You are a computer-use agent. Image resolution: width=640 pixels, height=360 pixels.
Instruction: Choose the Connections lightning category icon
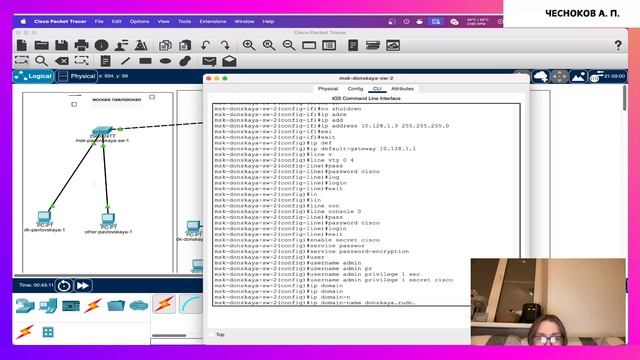point(93,305)
